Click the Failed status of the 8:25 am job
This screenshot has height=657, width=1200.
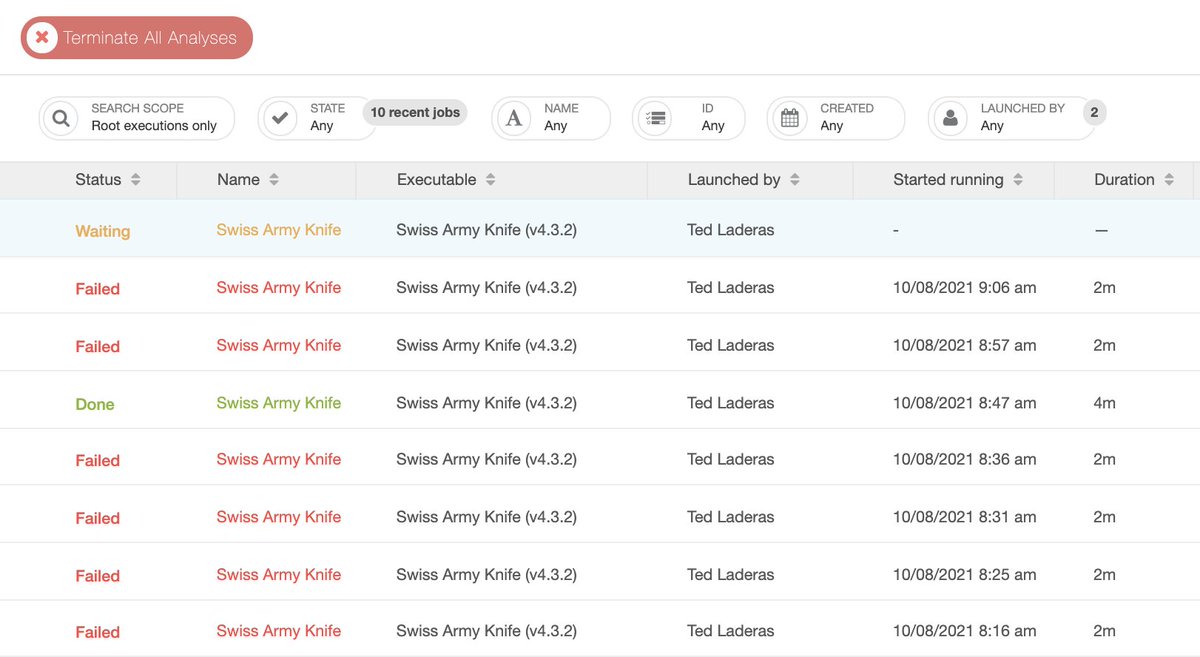click(98, 576)
